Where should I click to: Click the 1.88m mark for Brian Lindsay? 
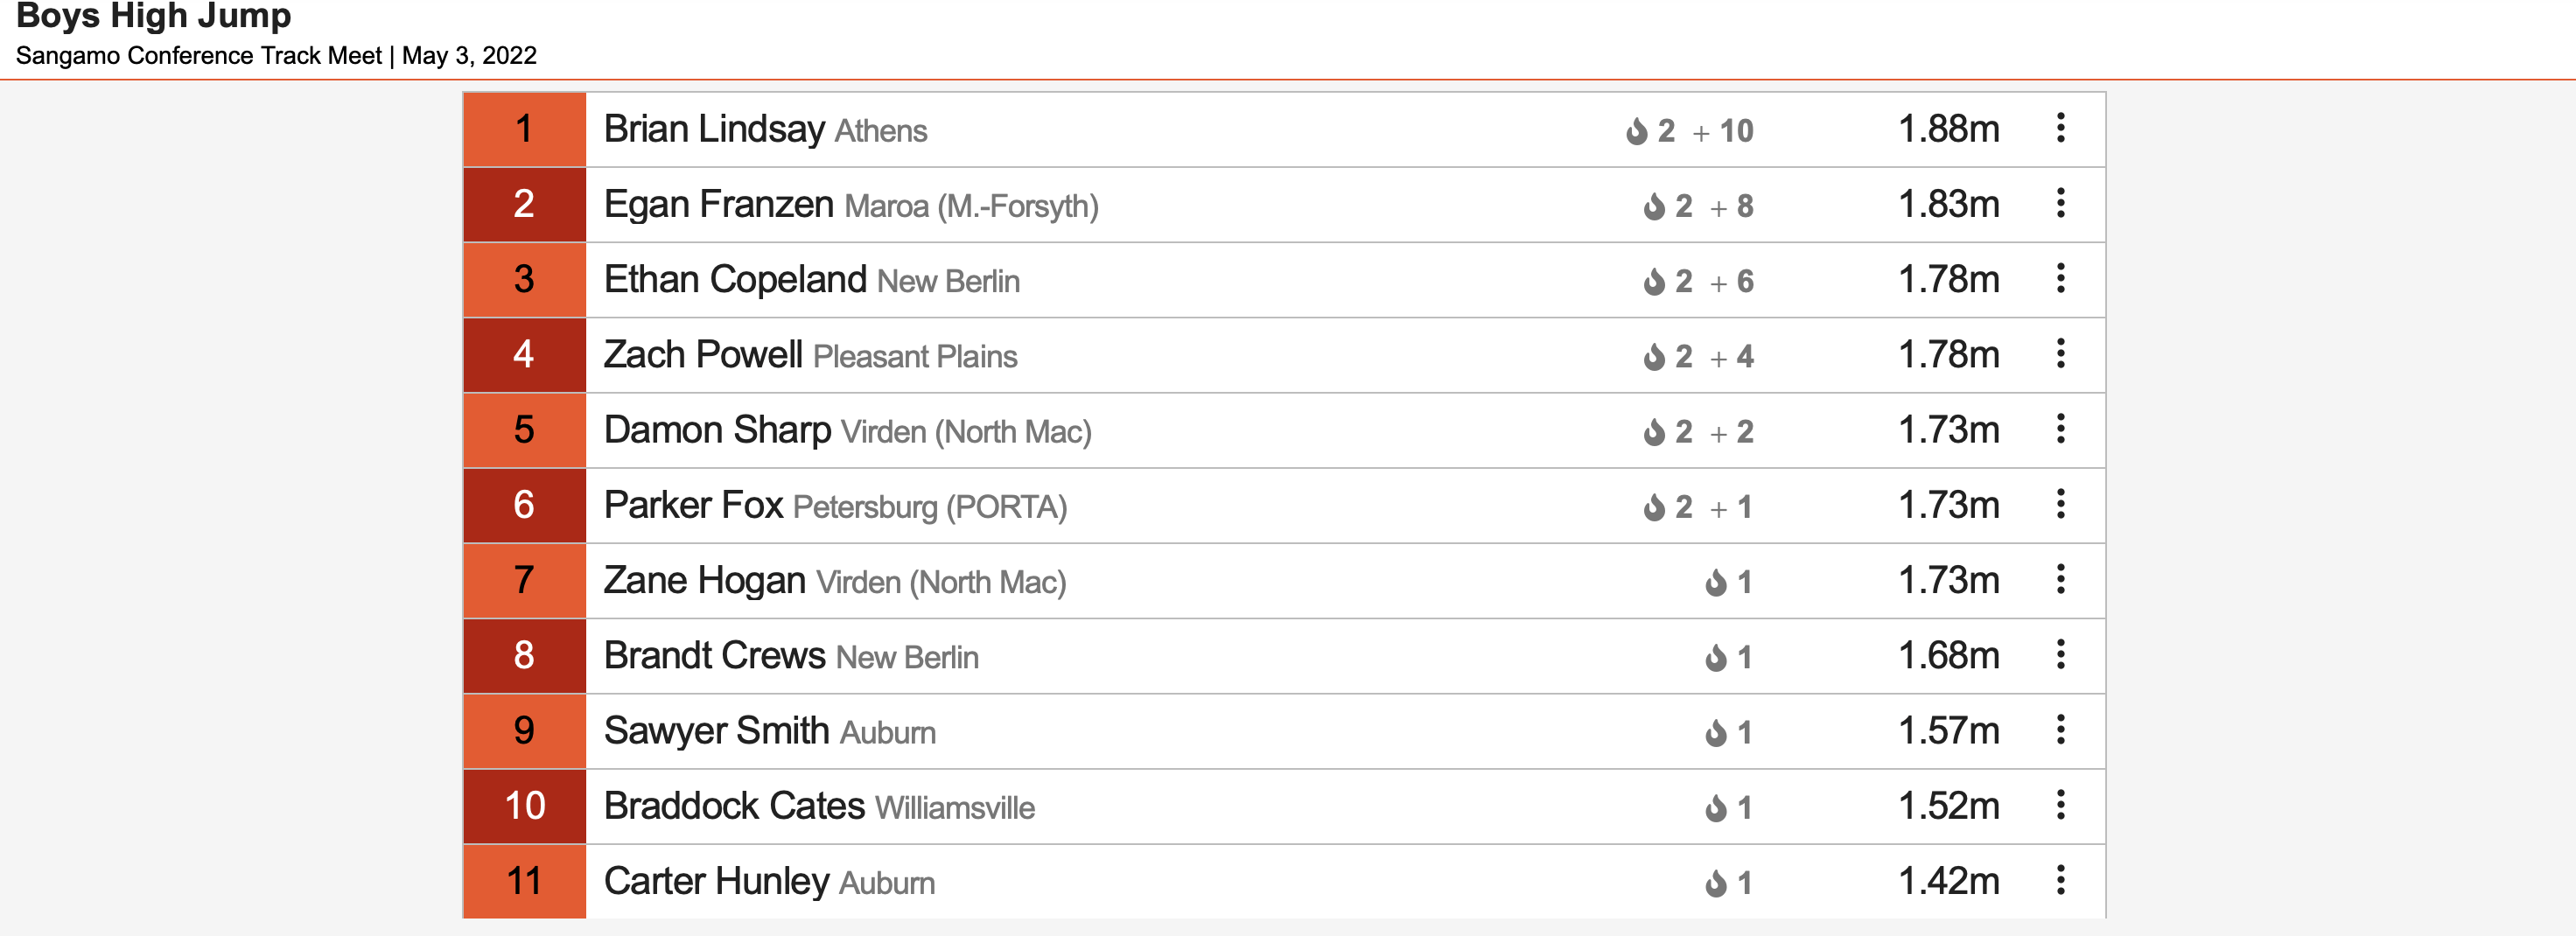1949,129
